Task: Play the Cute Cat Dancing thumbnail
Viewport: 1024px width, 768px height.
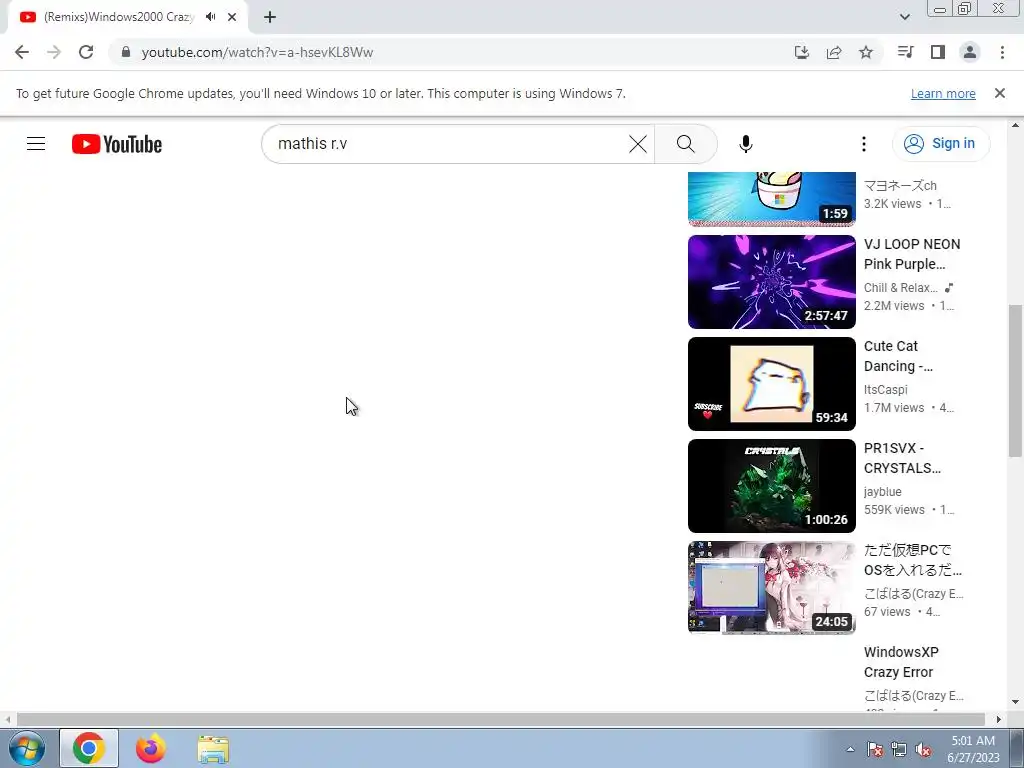Action: [x=771, y=384]
